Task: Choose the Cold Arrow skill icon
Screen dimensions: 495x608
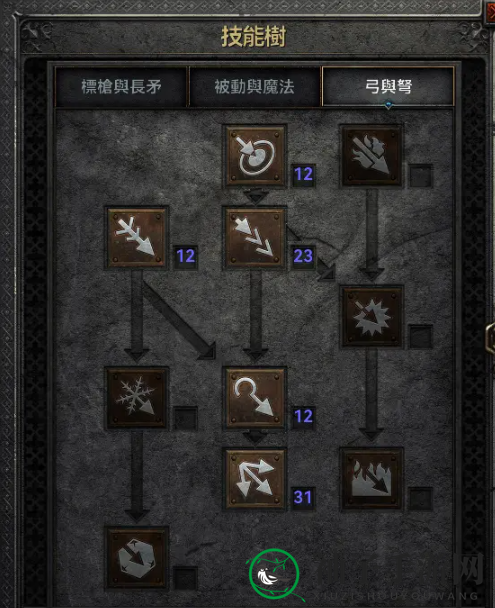Action: click(137, 238)
